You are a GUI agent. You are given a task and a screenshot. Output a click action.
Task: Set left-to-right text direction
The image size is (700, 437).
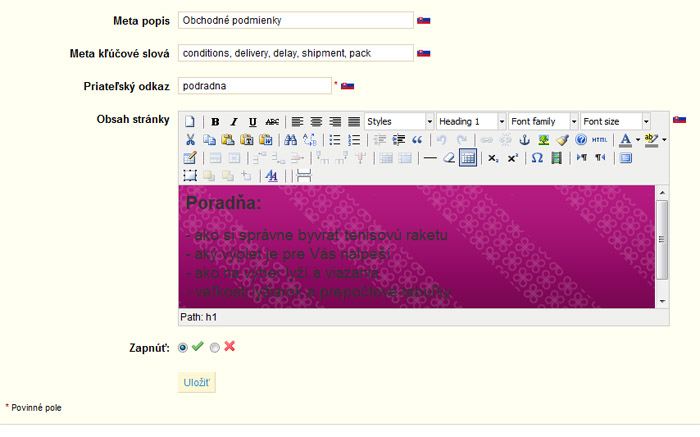point(581,158)
